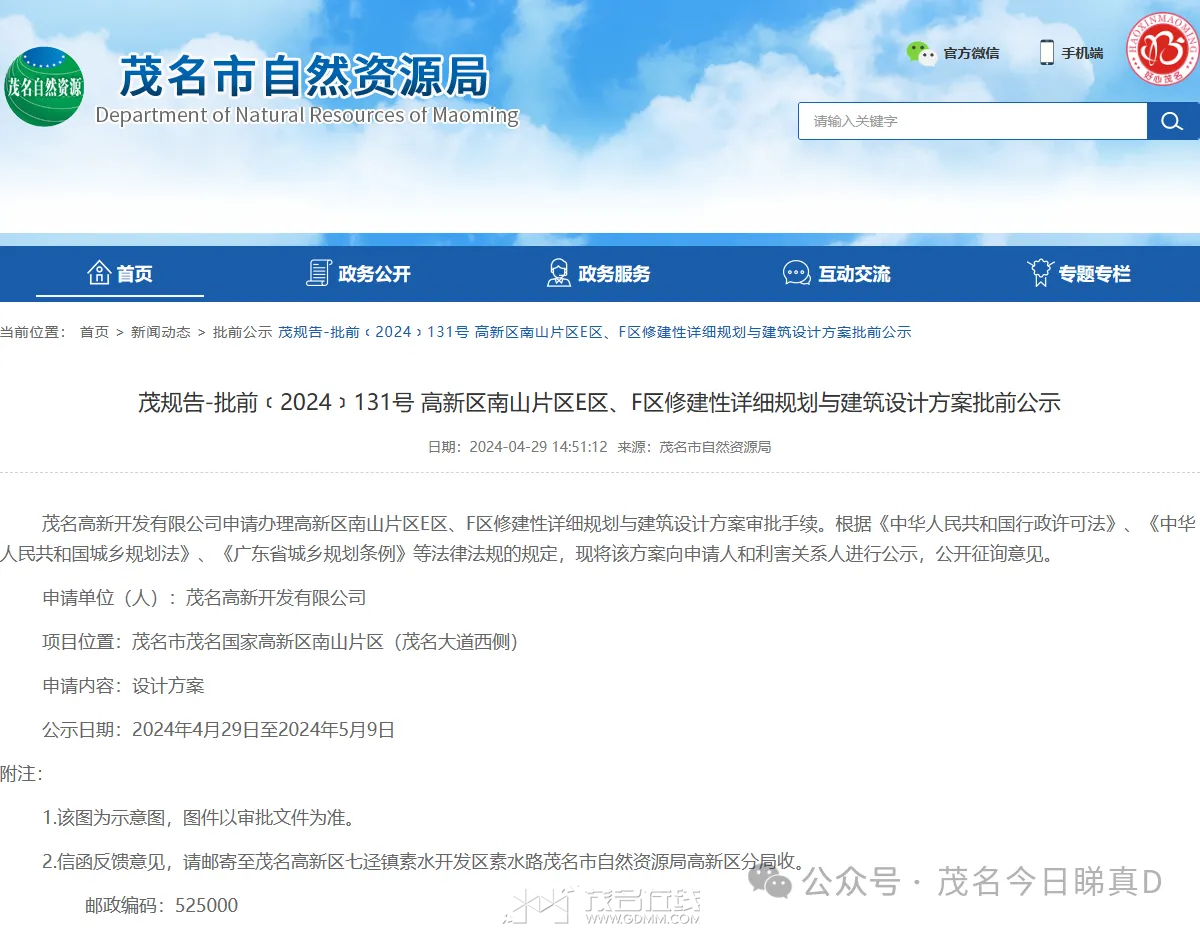Open the 政务公开 navigation menu
Image resolution: width=1200 pixels, height=929 pixels.
pos(374,274)
